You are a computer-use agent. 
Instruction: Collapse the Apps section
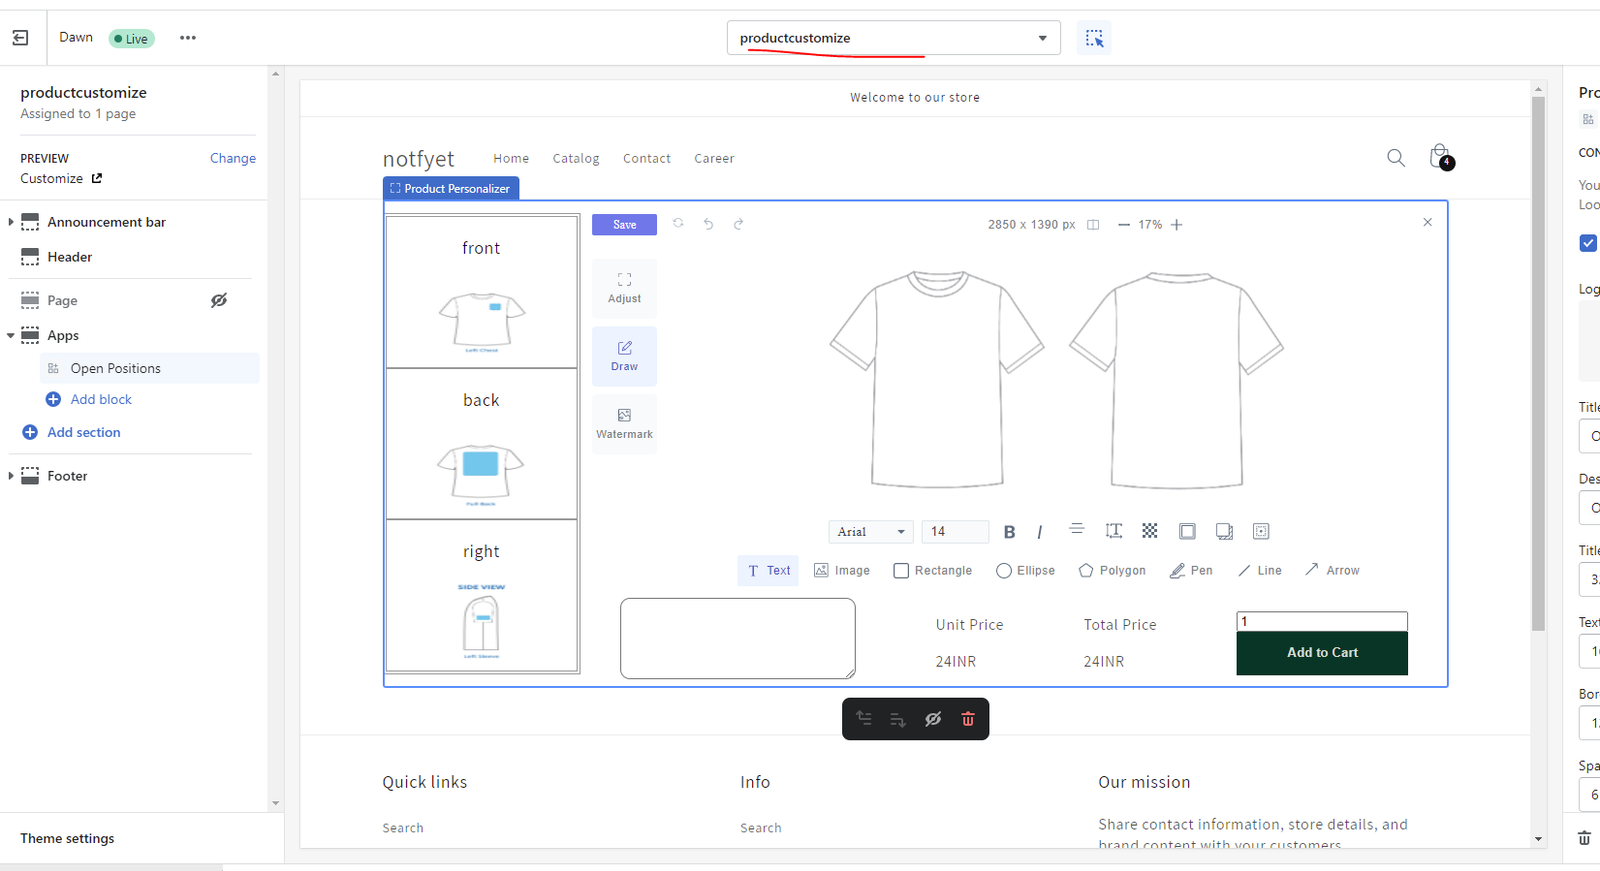point(11,336)
